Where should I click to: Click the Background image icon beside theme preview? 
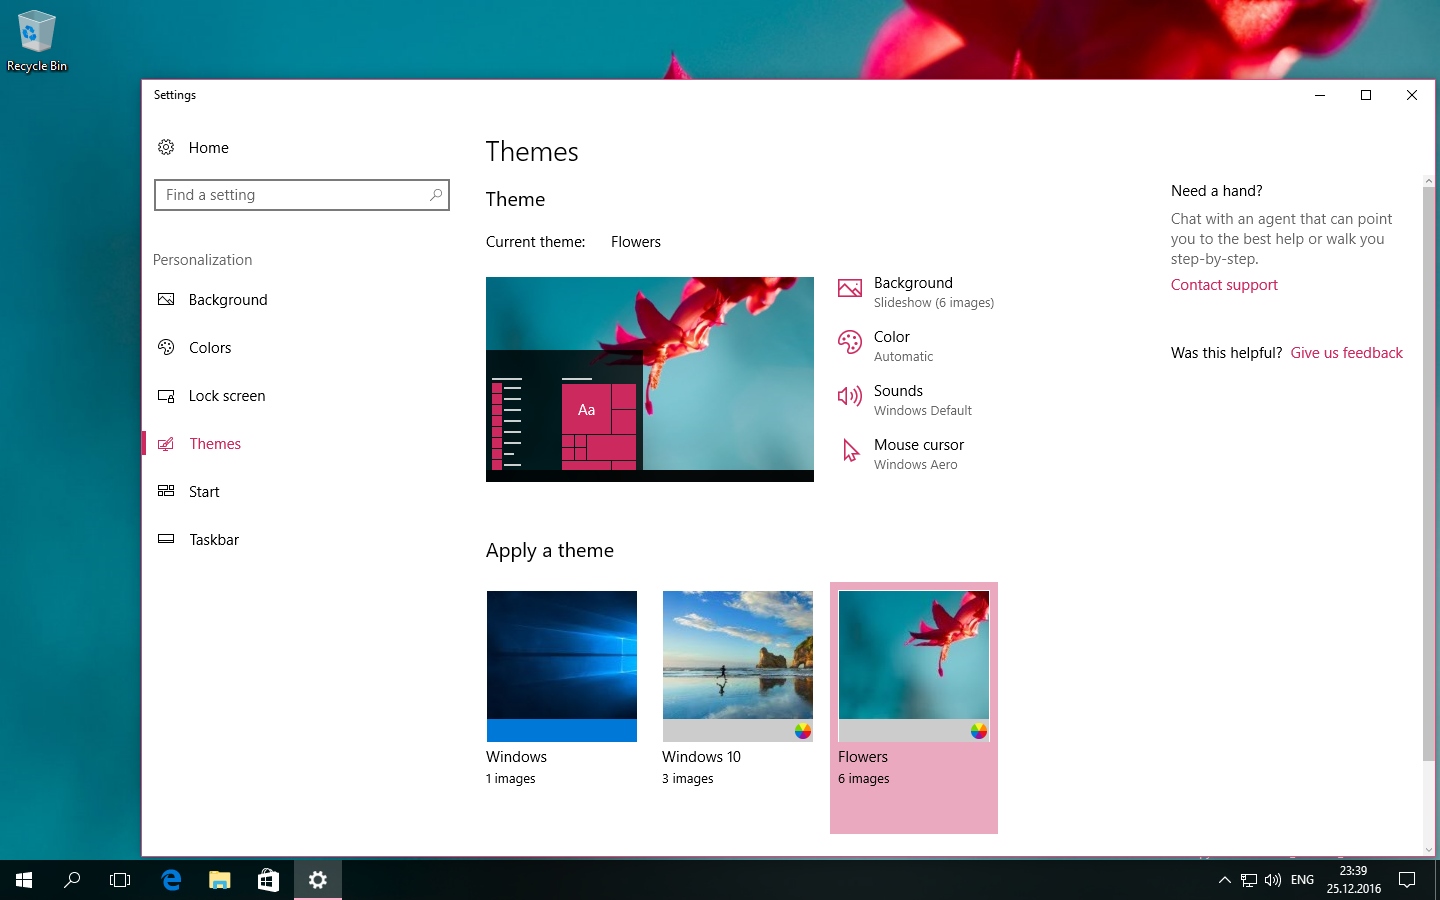tap(850, 289)
